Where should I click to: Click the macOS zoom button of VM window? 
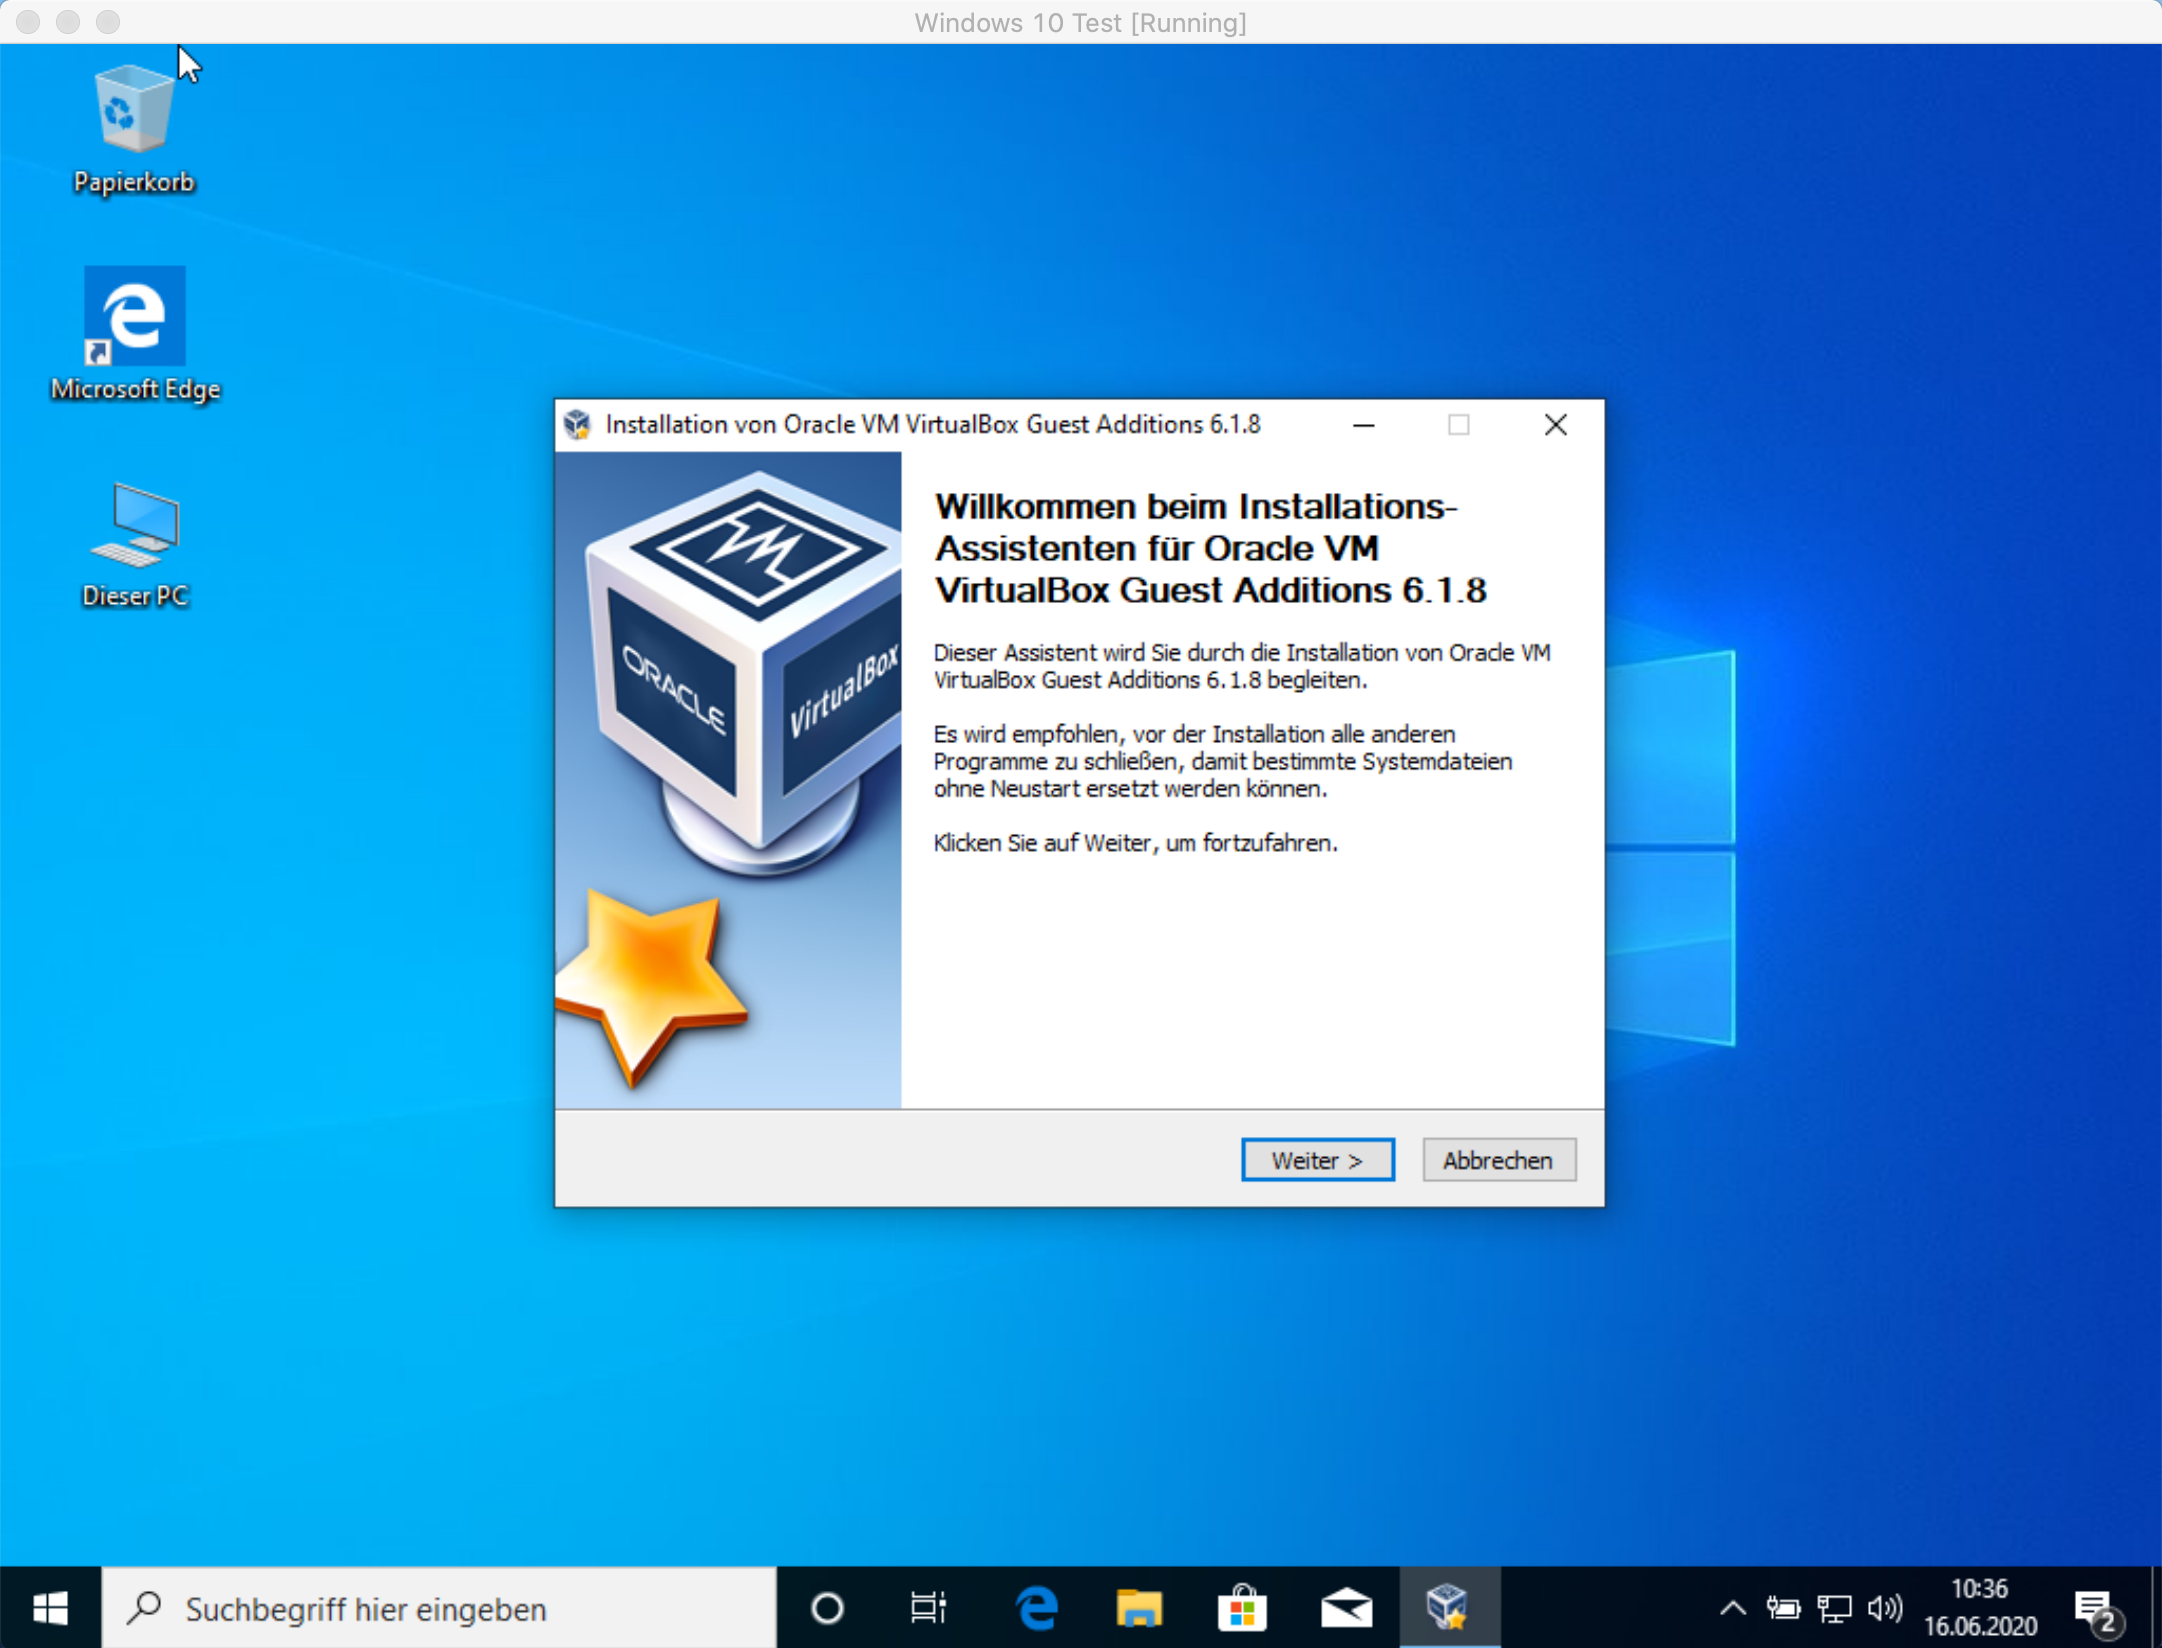pyautogui.click(x=108, y=22)
